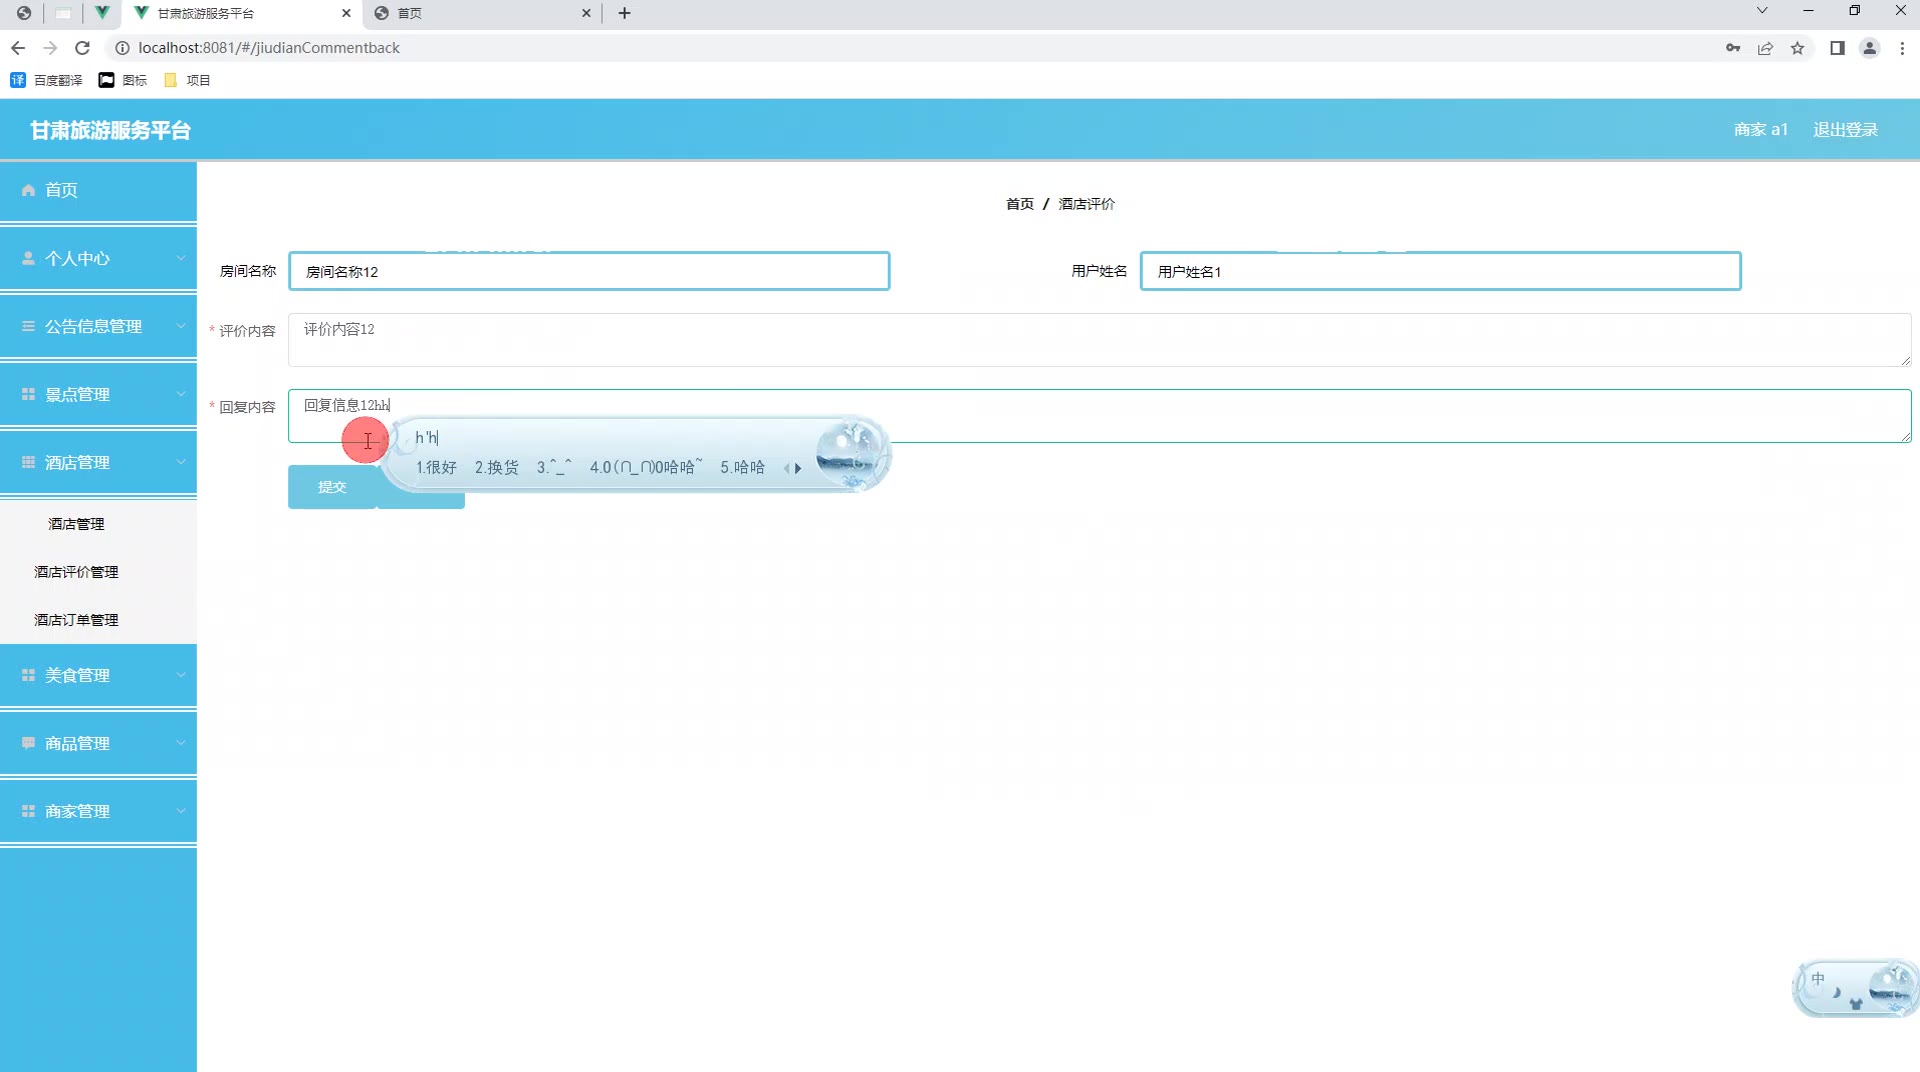This screenshot has height=1072, width=1920.
Task: Toggle the browser side panel icon
Action: [1837, 48]
